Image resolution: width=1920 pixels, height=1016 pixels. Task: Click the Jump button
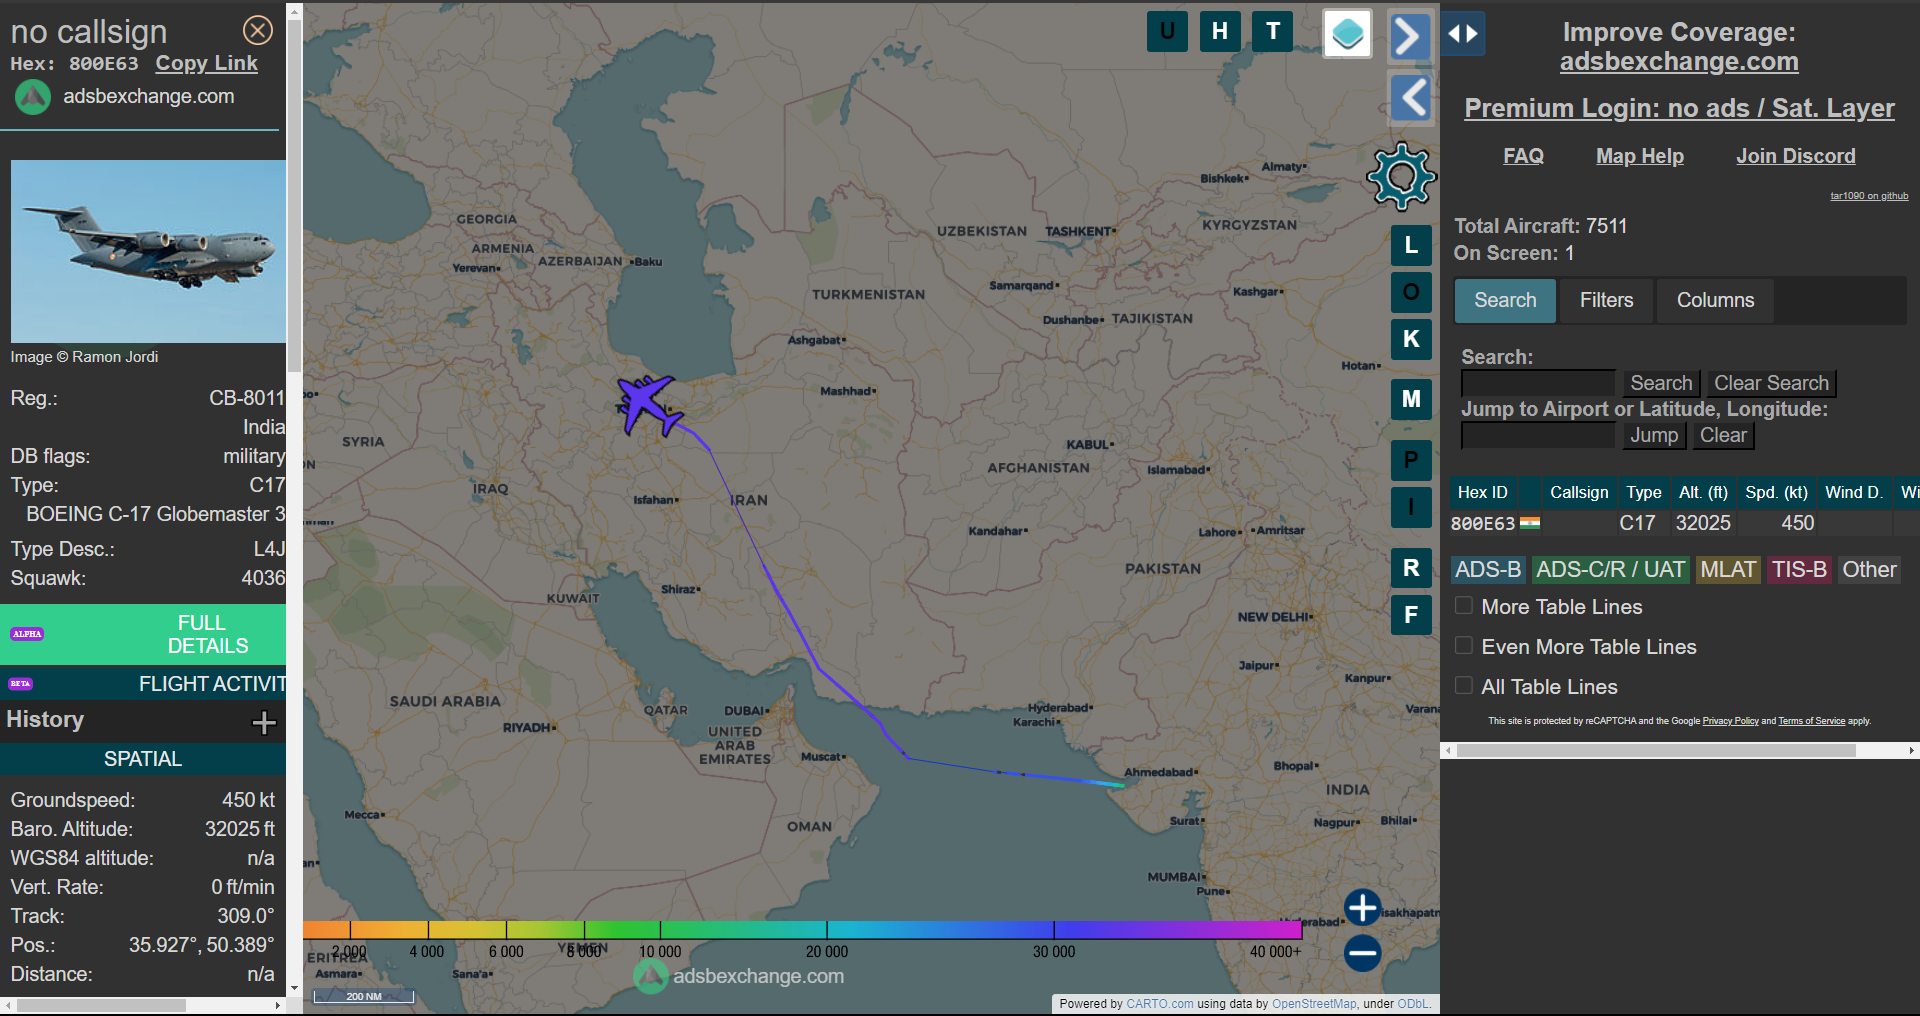pos(1654,435)
